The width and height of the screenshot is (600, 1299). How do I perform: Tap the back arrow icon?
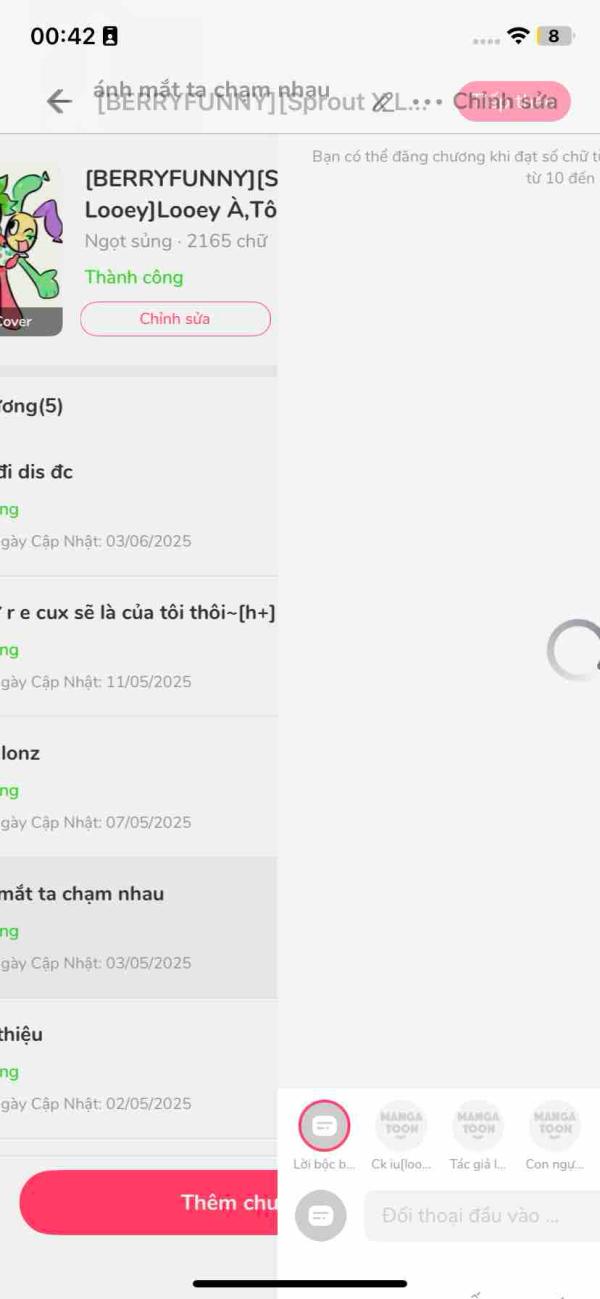click(x=59, y=101)
